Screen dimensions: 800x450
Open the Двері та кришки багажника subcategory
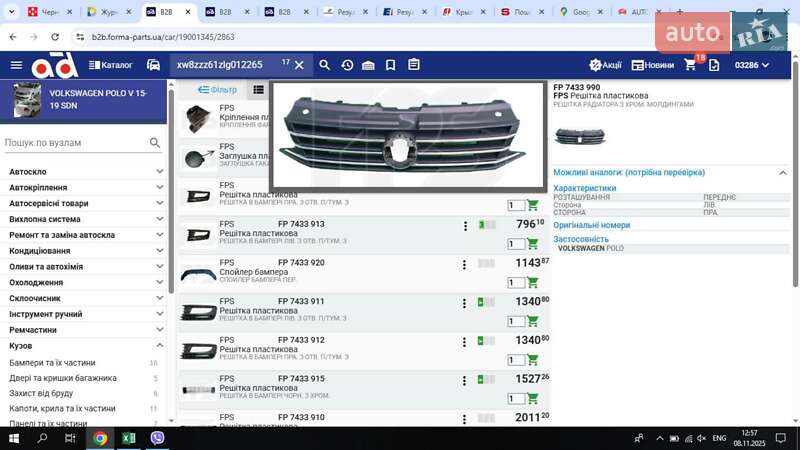click(63, 378)
